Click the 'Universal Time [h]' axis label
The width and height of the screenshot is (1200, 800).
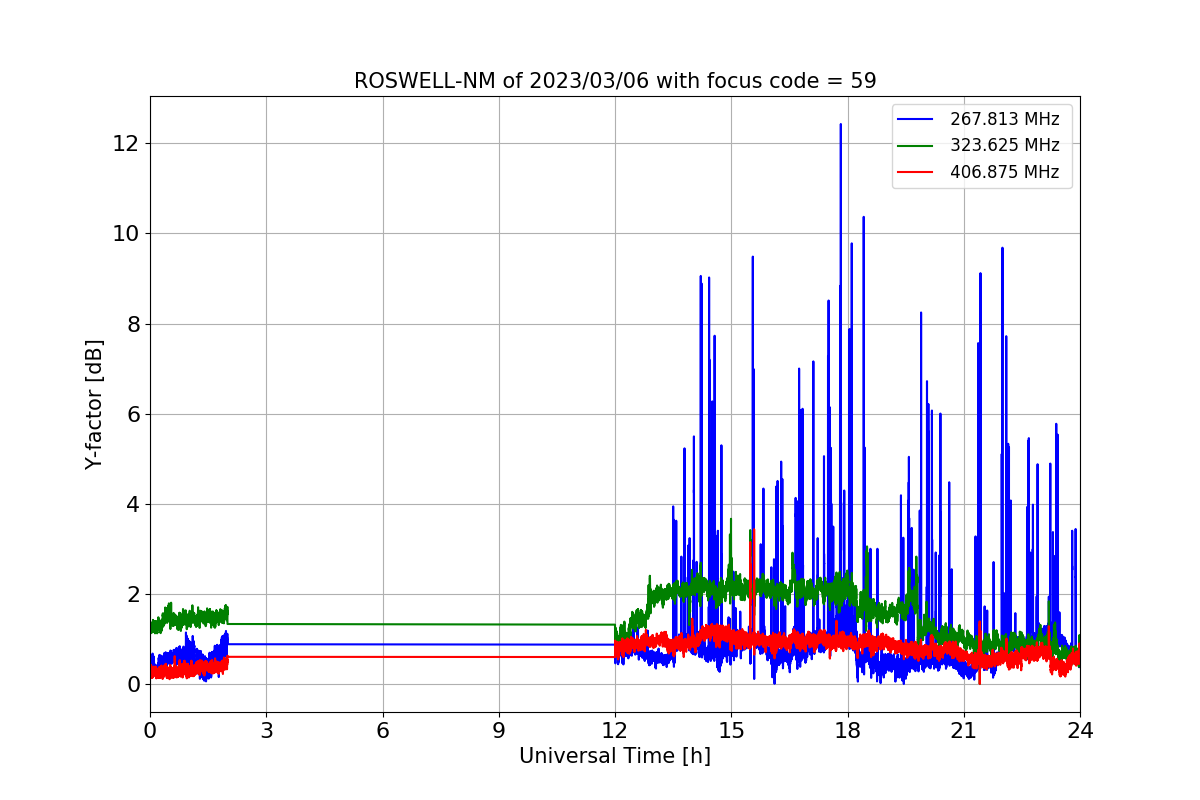[615, 756]
